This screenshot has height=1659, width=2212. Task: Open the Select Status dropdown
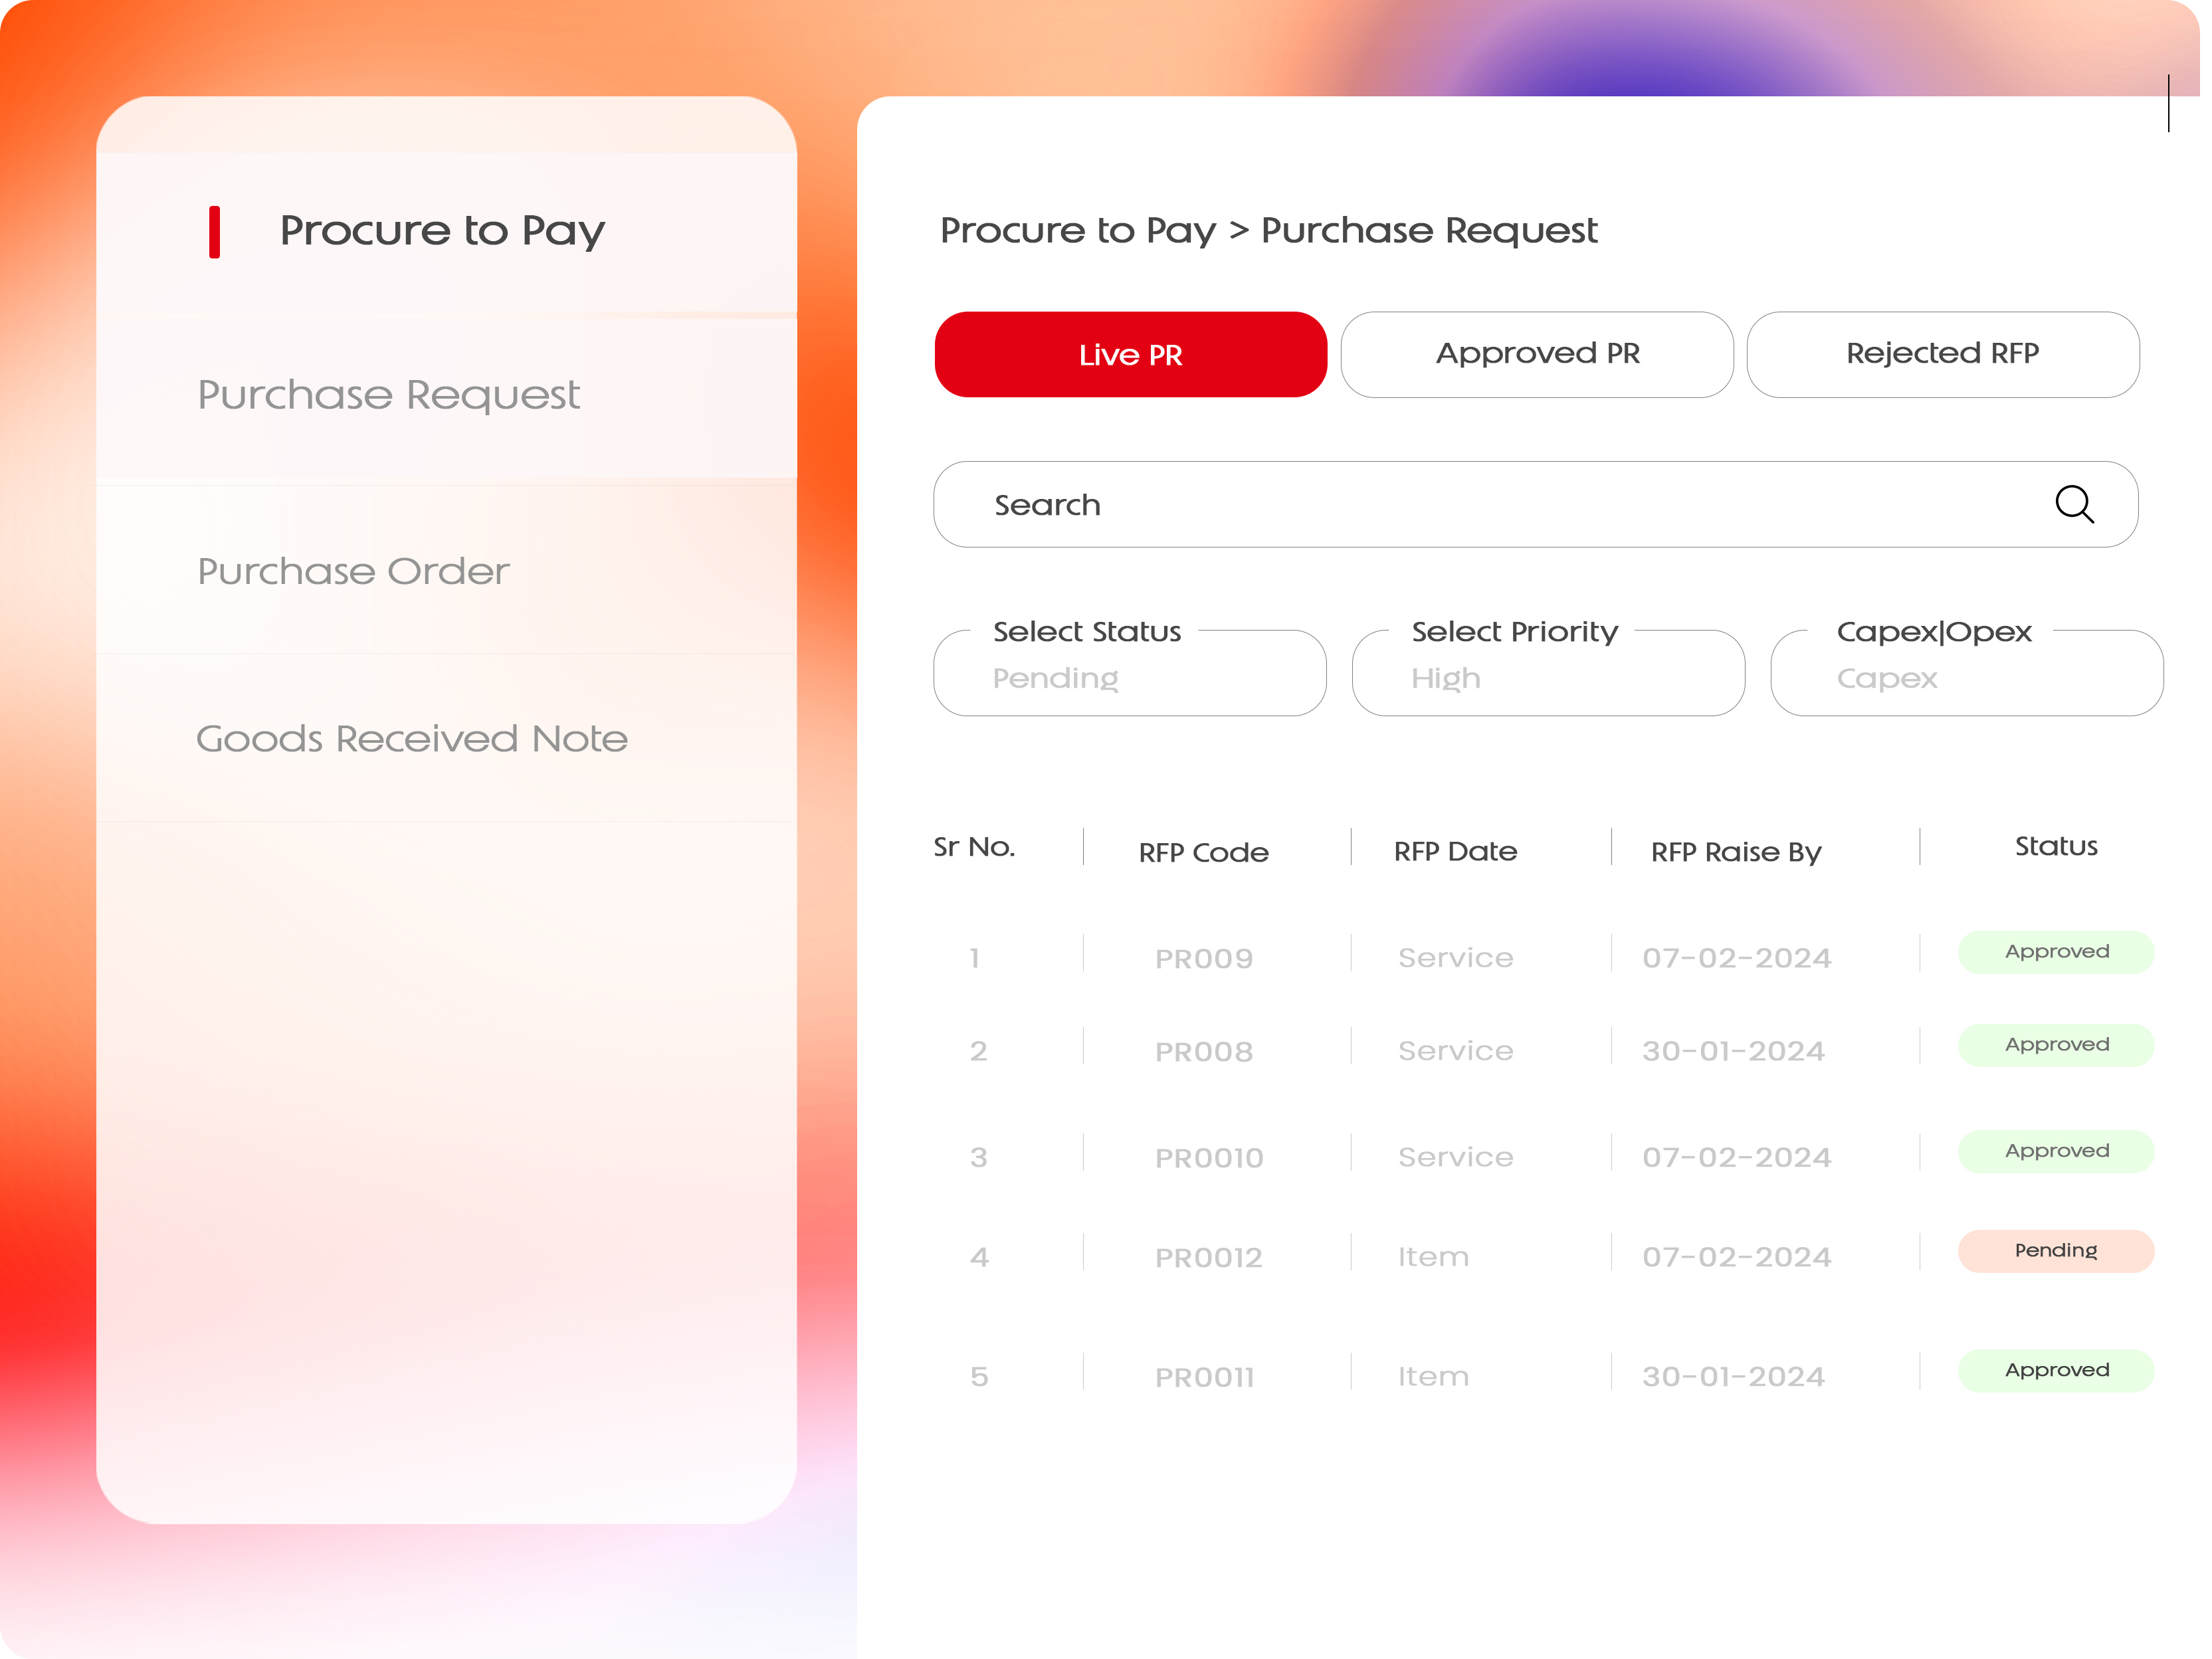coord(1130,672)
